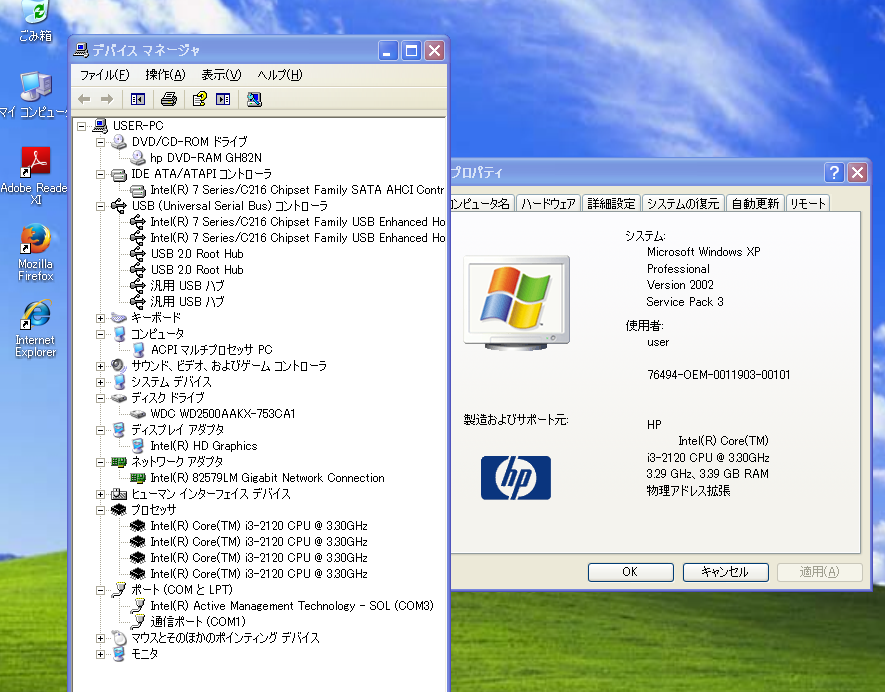Image resolution: width=885 pixels, height=692 pixels.
Task: Click the Intel(R) HD Graphics adapter icon
Action: pos(138,446)
